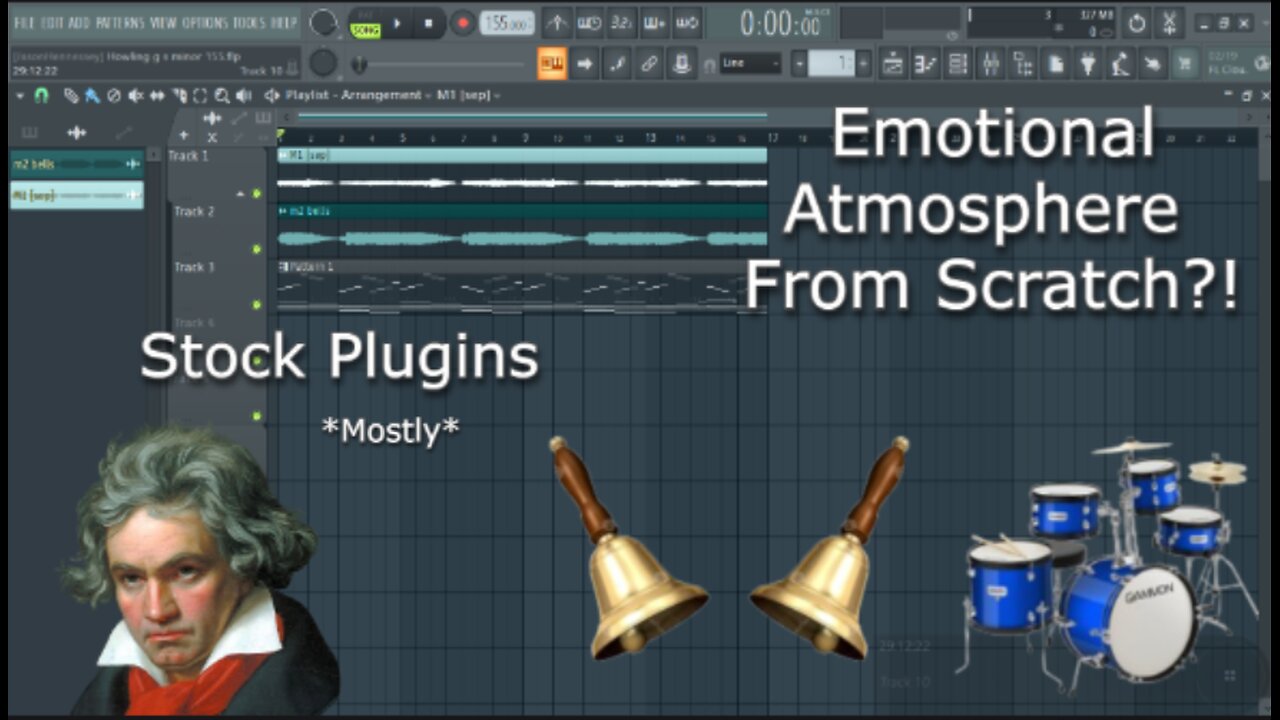Open the ADD menu
Viewport: 1280px width, 720px height.
click(78, 22)
